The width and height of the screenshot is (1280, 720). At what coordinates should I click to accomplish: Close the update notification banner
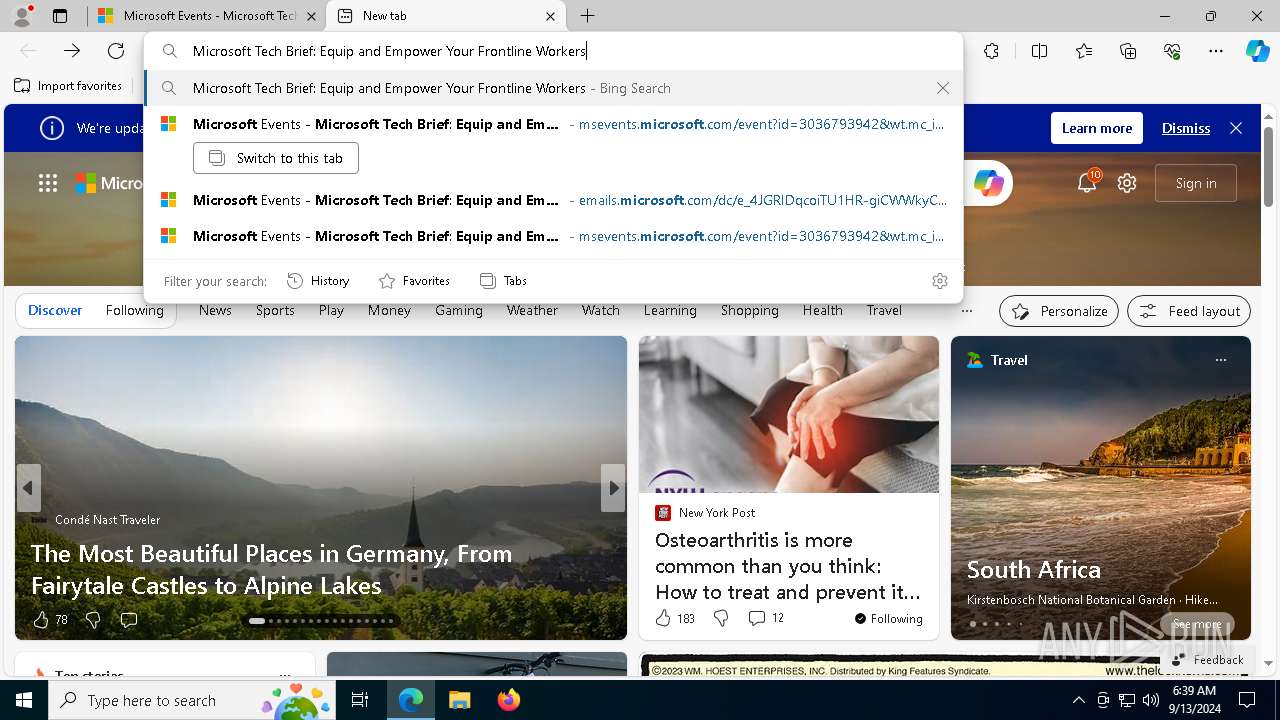coord(1236,128)
